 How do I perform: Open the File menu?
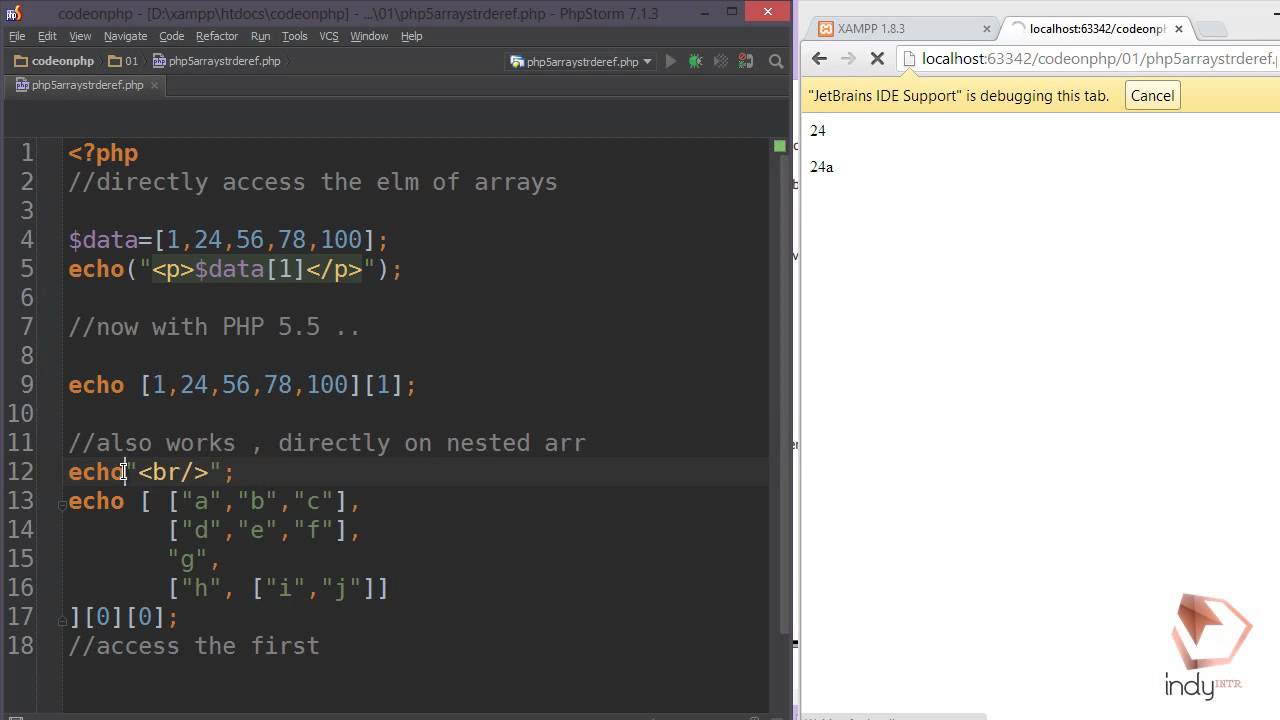pos(17,36)
